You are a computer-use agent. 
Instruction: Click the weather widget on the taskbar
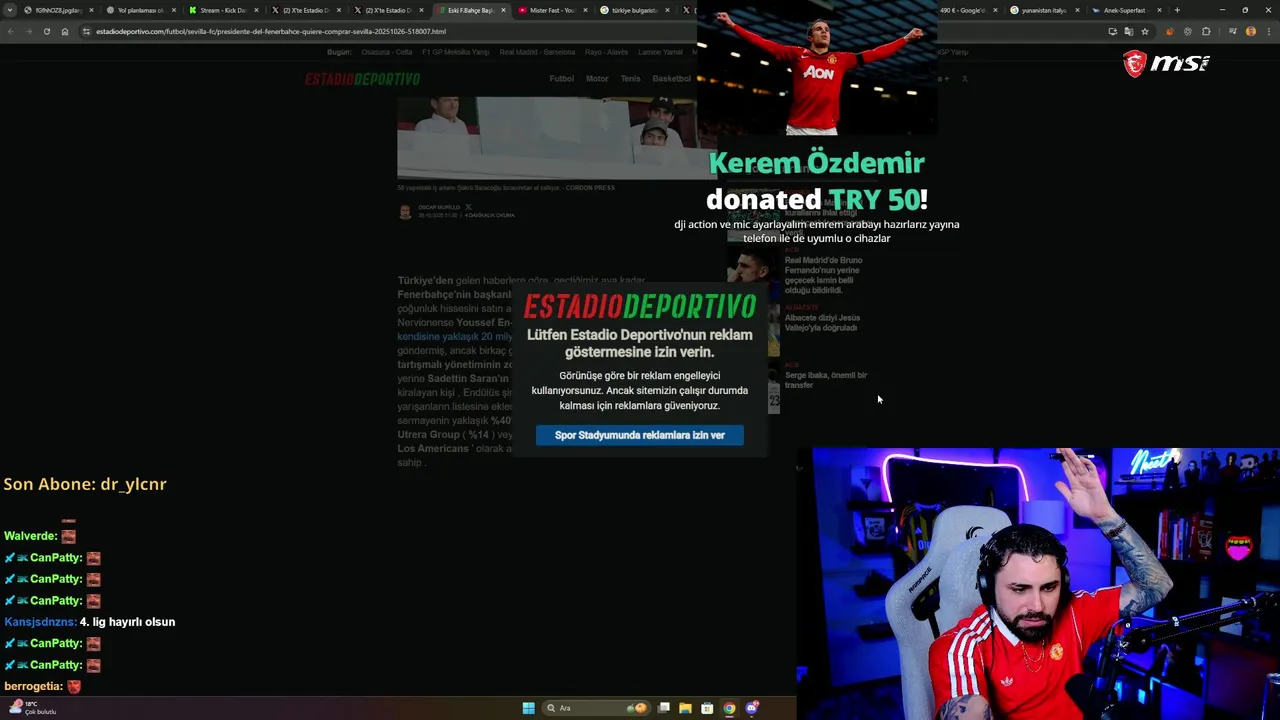31,707
